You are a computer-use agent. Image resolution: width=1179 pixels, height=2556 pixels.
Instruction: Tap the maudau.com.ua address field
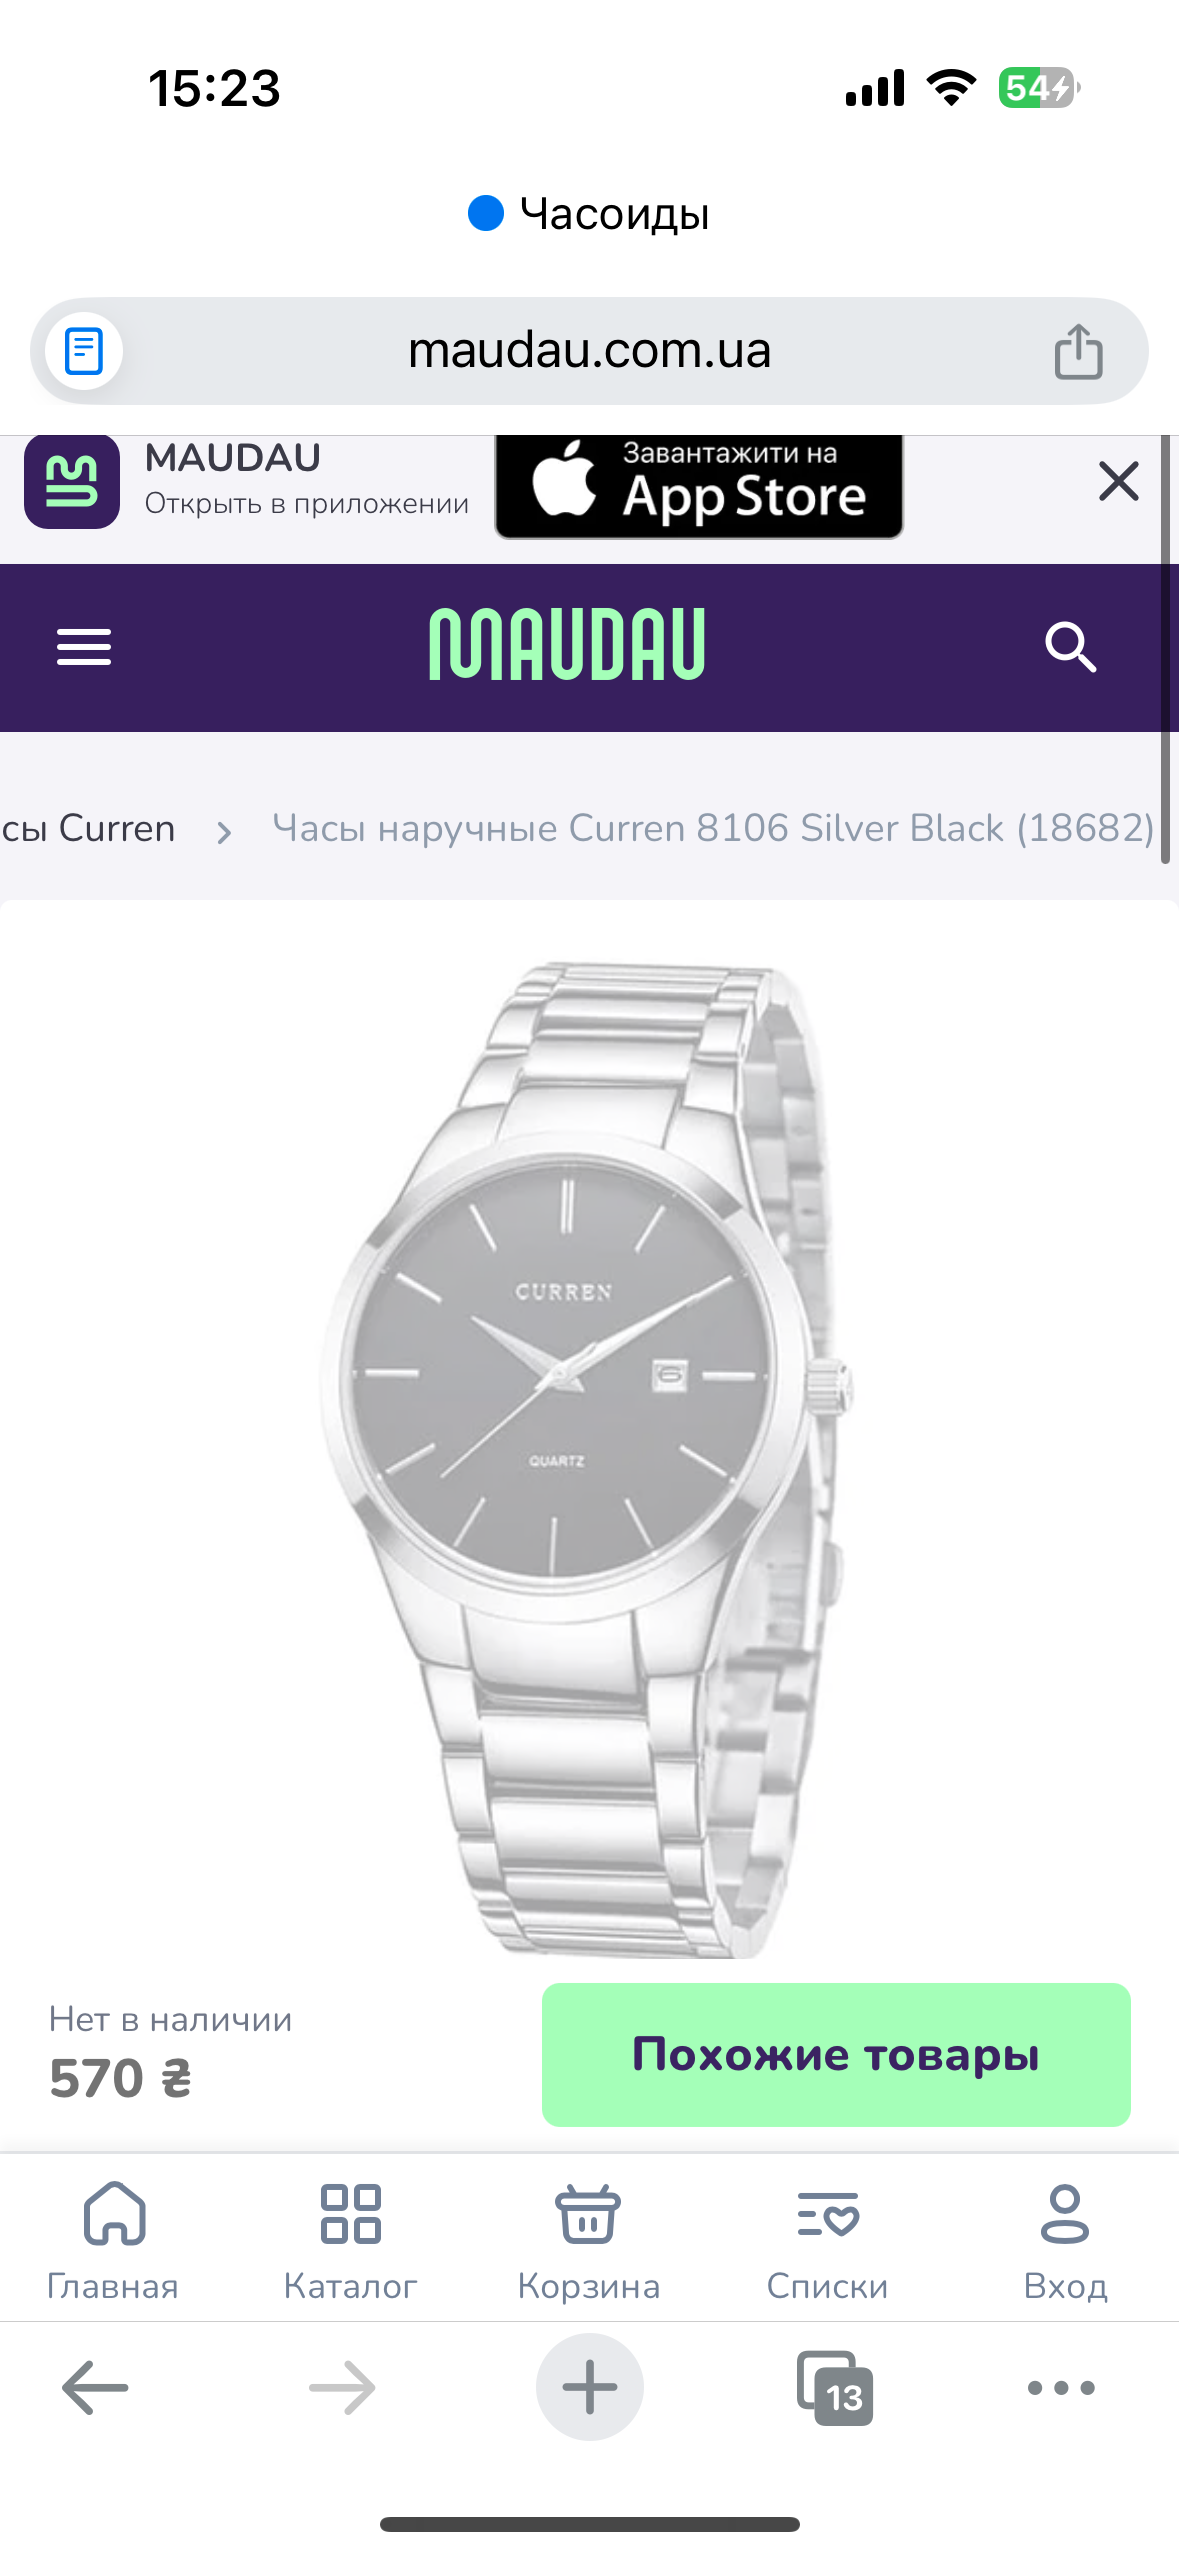coord(589,351)
